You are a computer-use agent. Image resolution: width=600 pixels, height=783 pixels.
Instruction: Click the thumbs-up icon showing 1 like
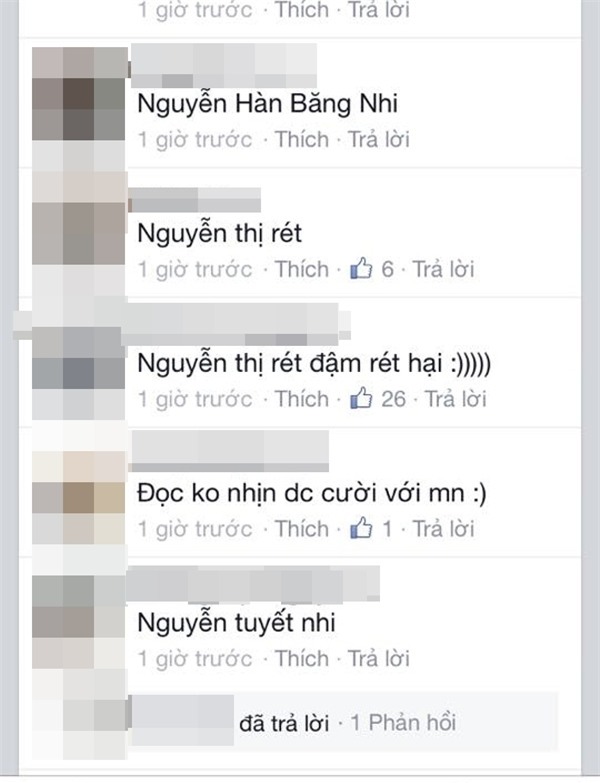[x=361, y=528]
